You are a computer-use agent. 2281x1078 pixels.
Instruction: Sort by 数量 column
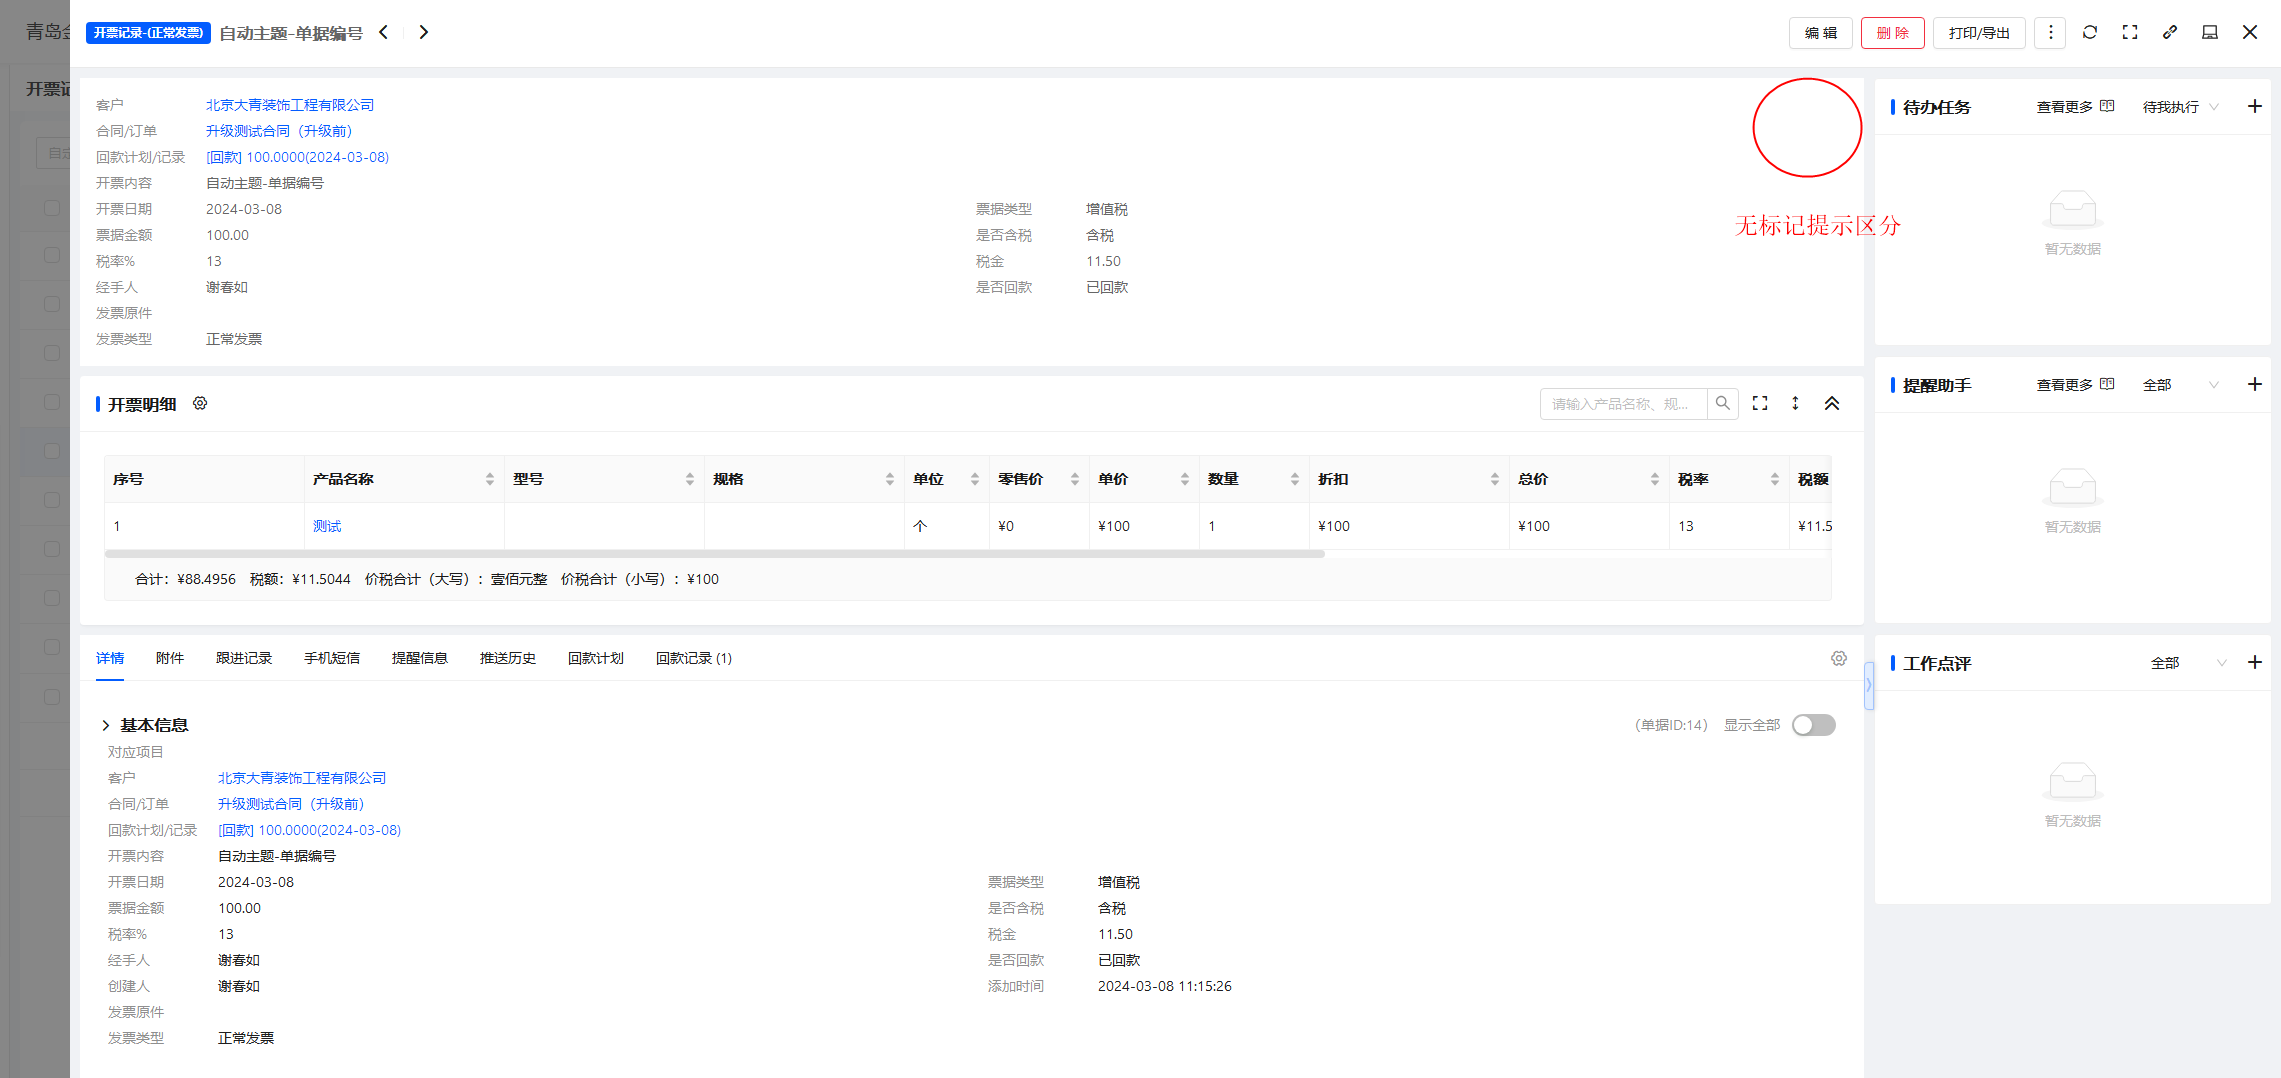coord(1295,479)
